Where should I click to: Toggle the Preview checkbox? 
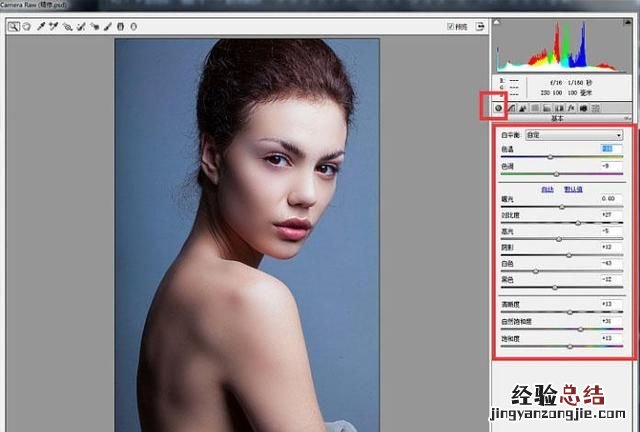click(x=451, y=26)
